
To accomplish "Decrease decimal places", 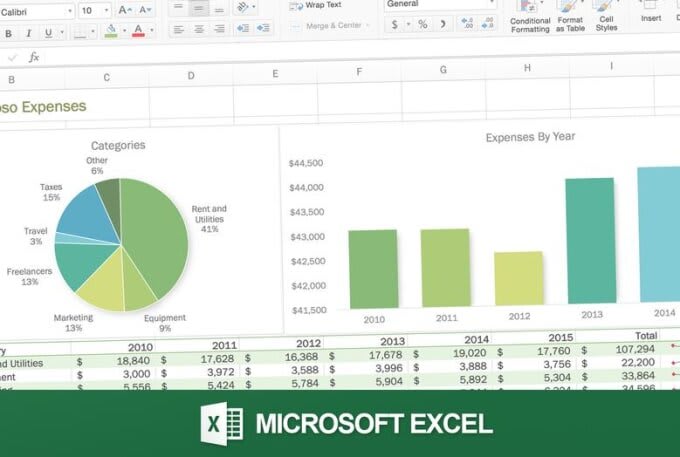I will (x=488, y=23).
